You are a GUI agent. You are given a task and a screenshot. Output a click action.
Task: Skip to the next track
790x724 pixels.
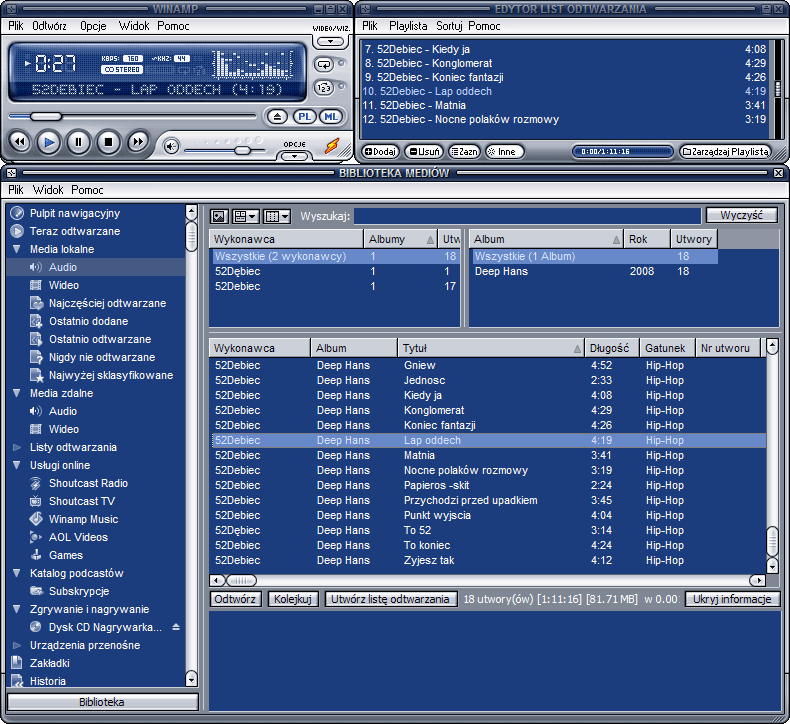pyautogui.click(x=138, y=143)
